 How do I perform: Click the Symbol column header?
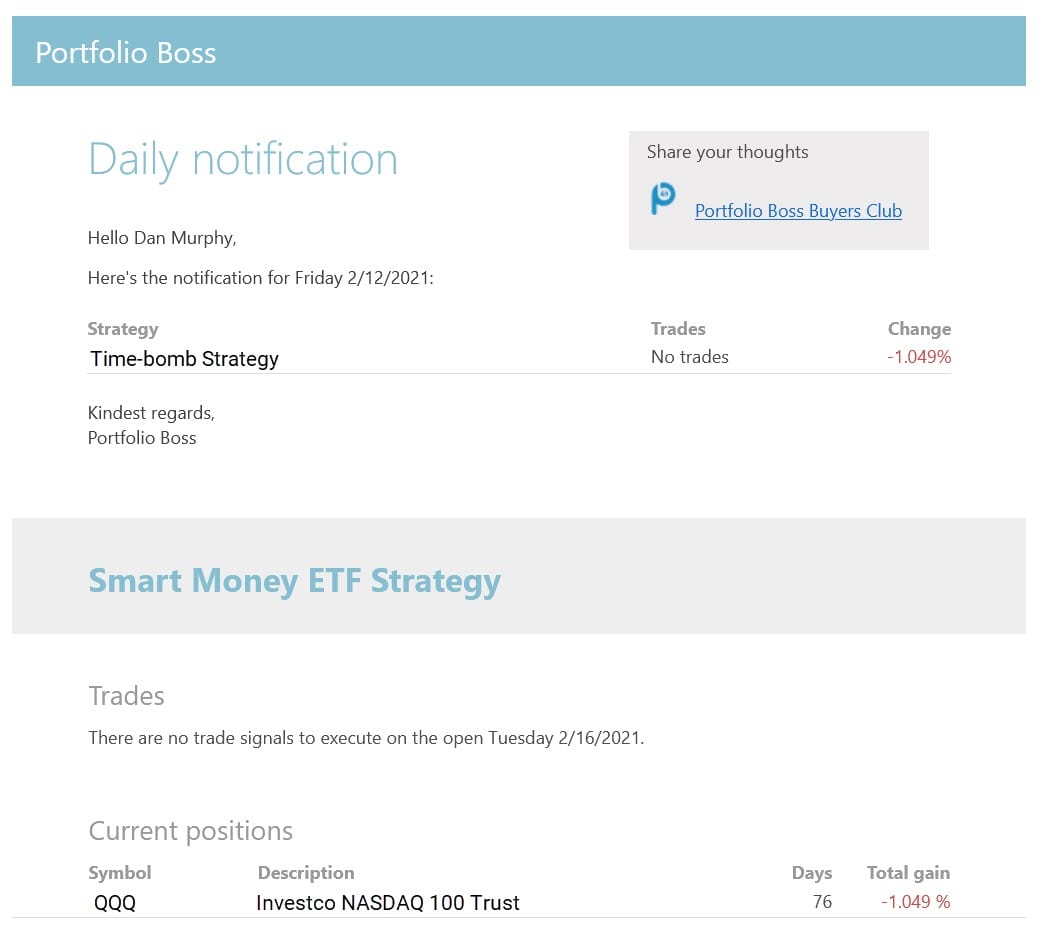pos(119,872)
